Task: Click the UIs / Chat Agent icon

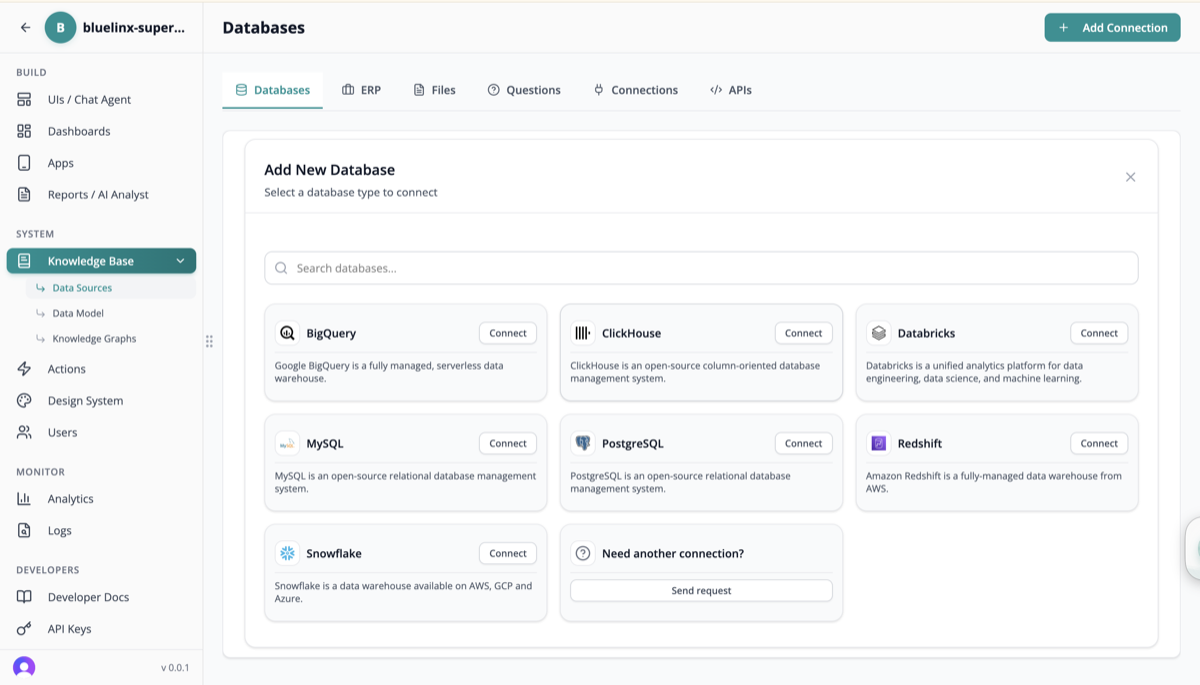Action: click(24, 100)
